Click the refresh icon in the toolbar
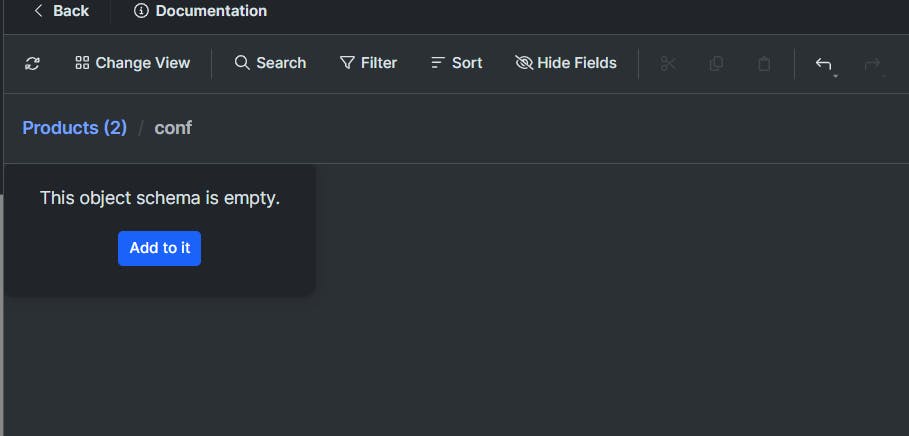The height and width of the screenshot is (436, 909). pos(33,63)
